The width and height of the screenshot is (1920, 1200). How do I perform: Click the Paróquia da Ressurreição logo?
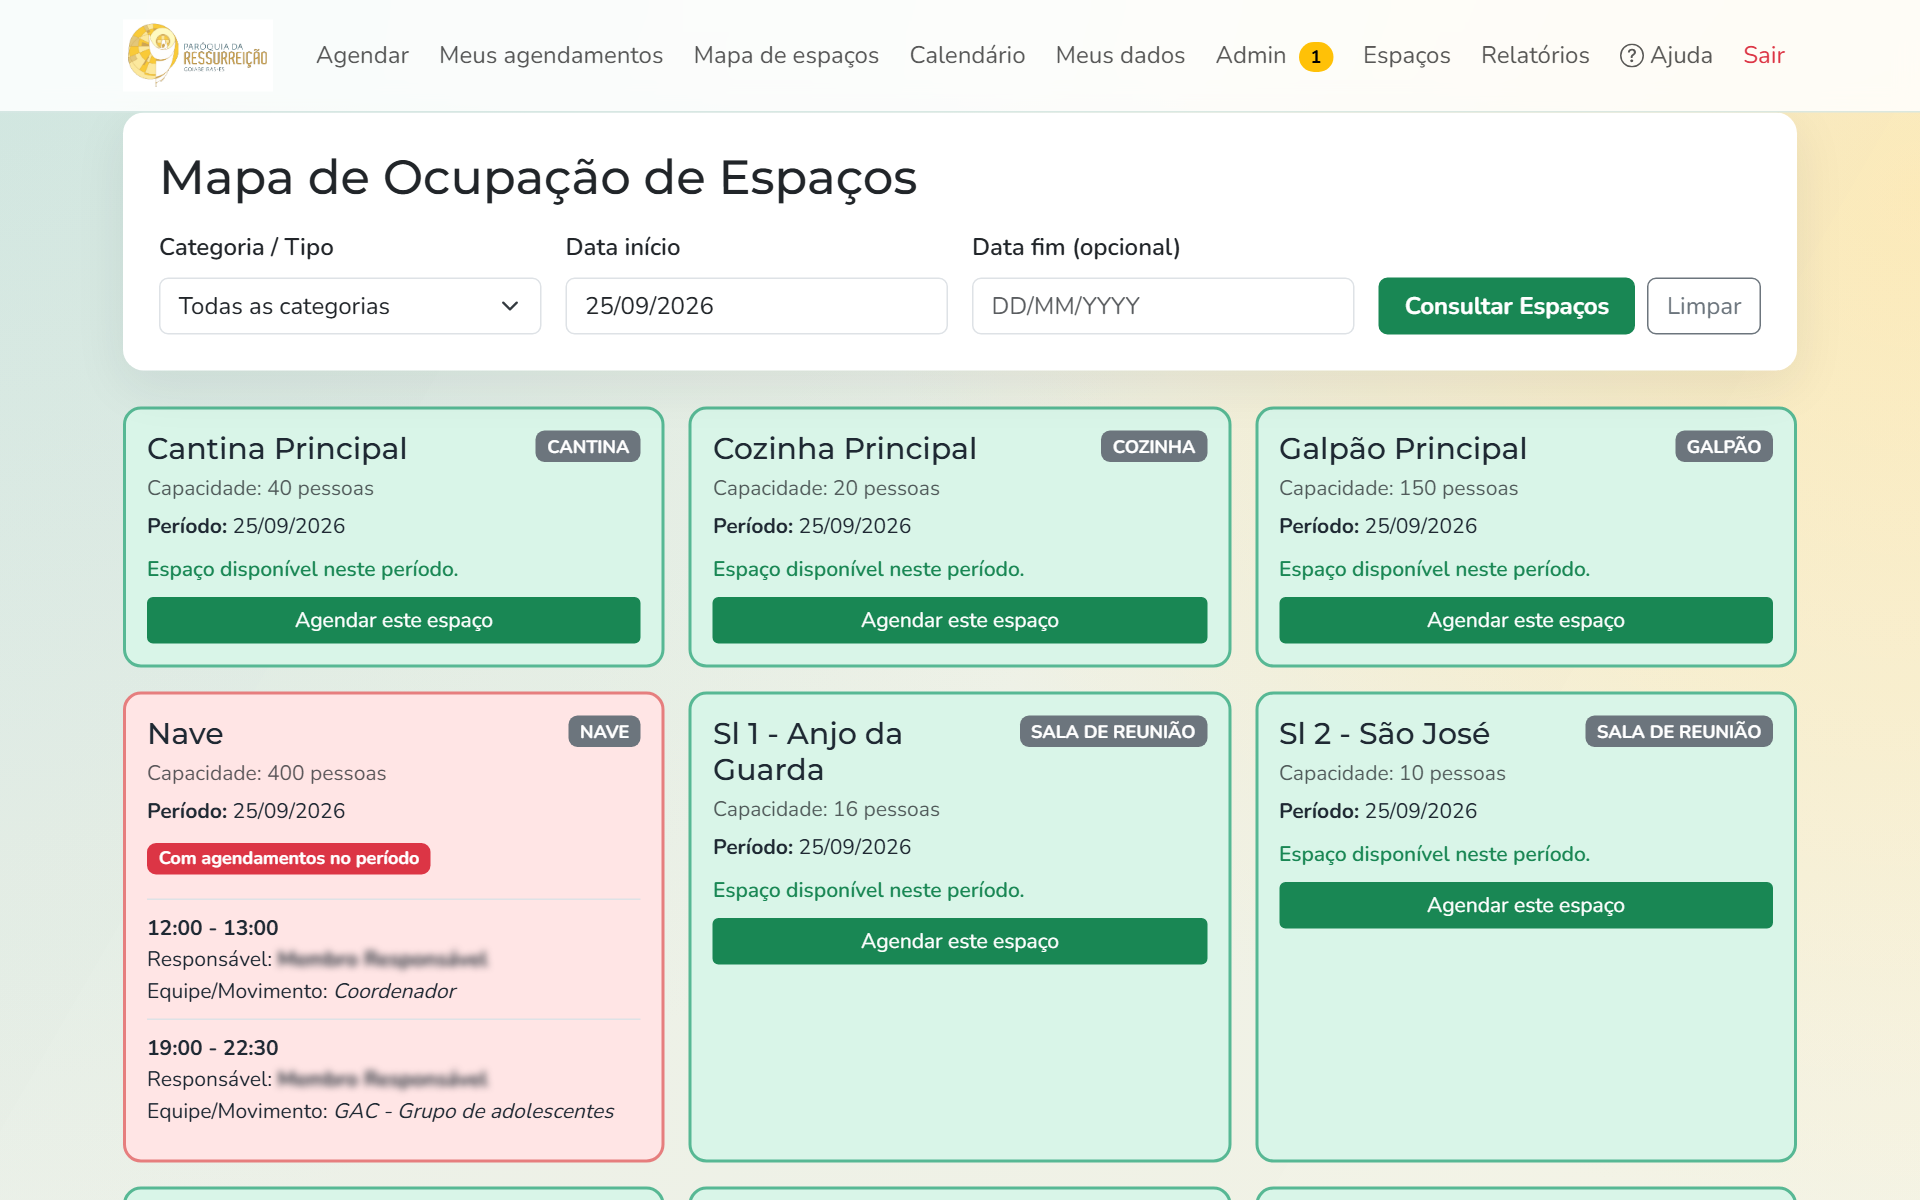pos(198,55)
